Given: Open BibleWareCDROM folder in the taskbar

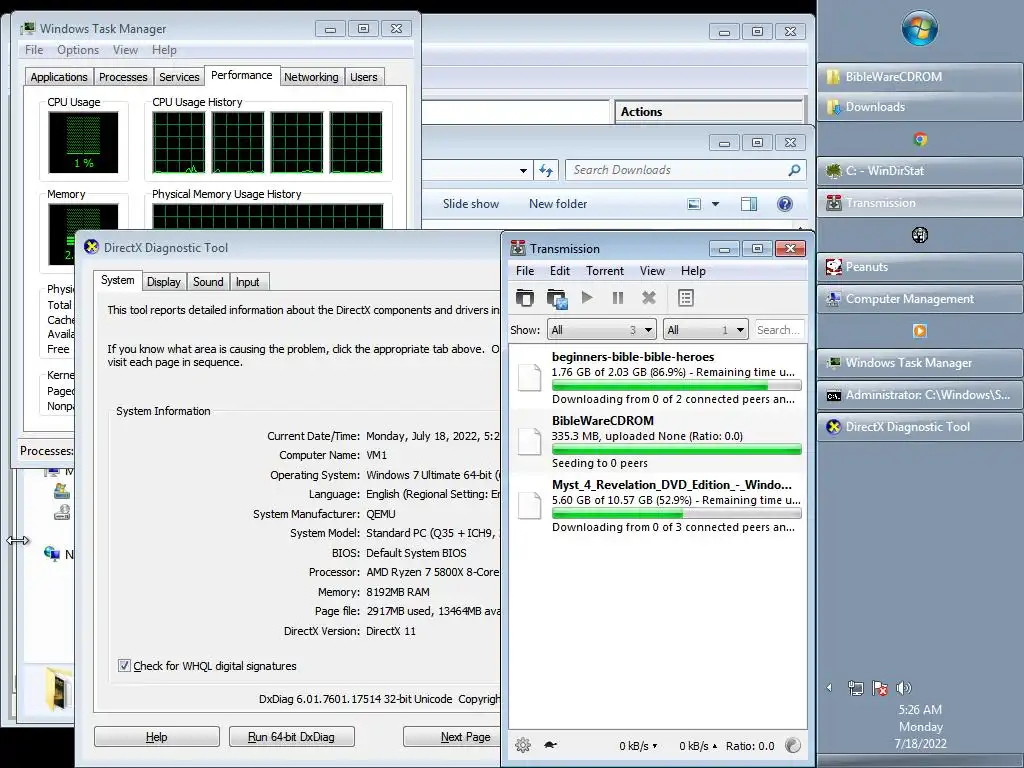Looking at the screenshot, I should pos(920,76).
